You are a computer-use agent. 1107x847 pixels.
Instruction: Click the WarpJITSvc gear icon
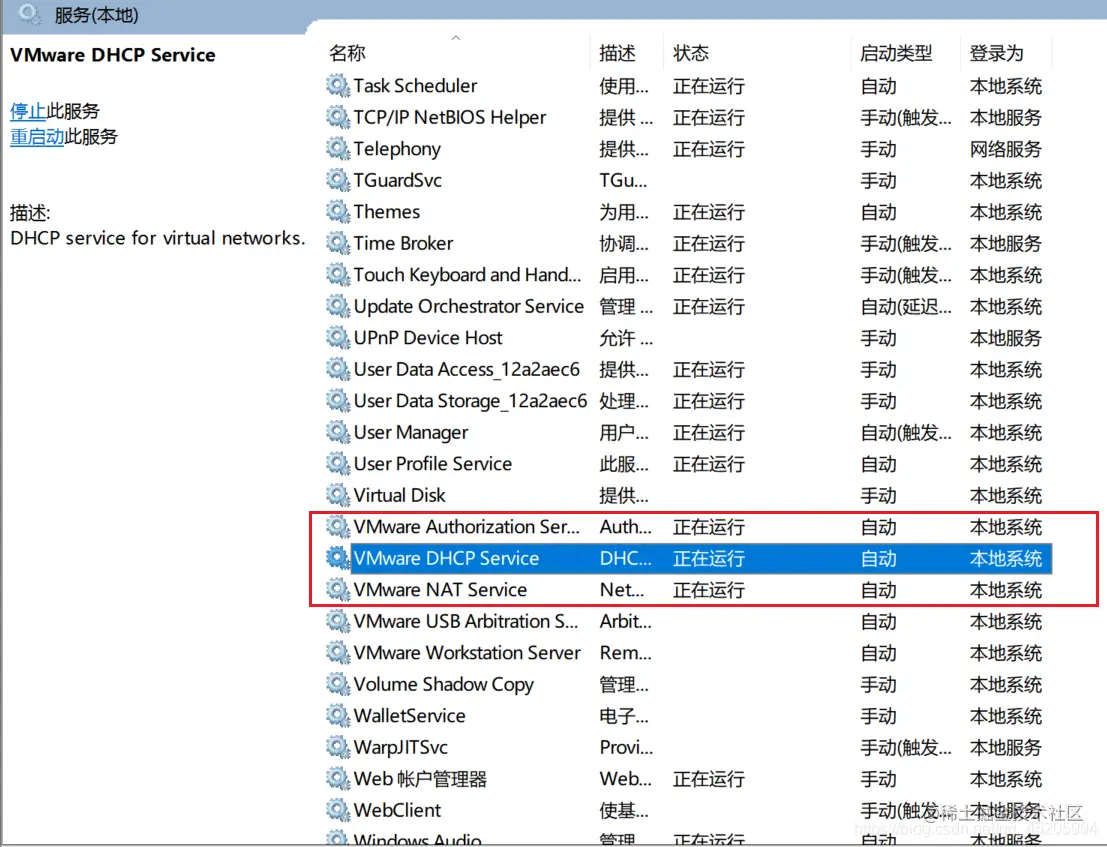337,747
